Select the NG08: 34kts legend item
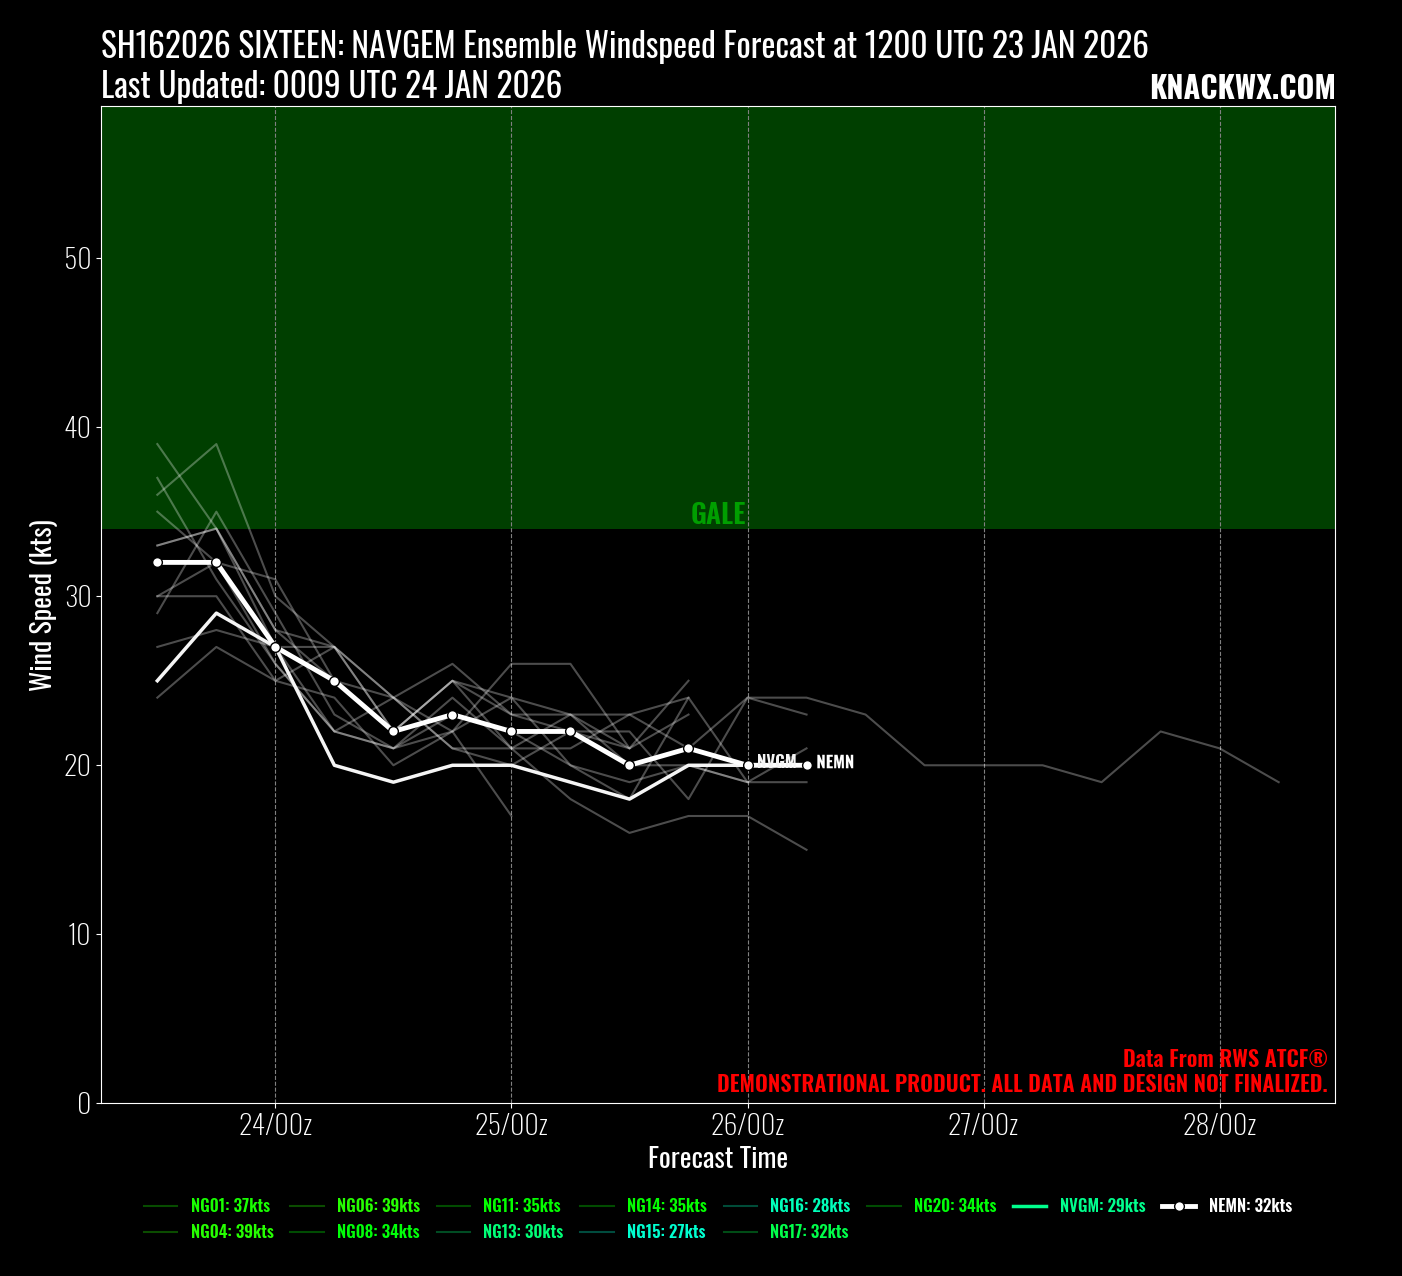The width and height of the screenshot is (1402, 1276). coord(378,1232)
